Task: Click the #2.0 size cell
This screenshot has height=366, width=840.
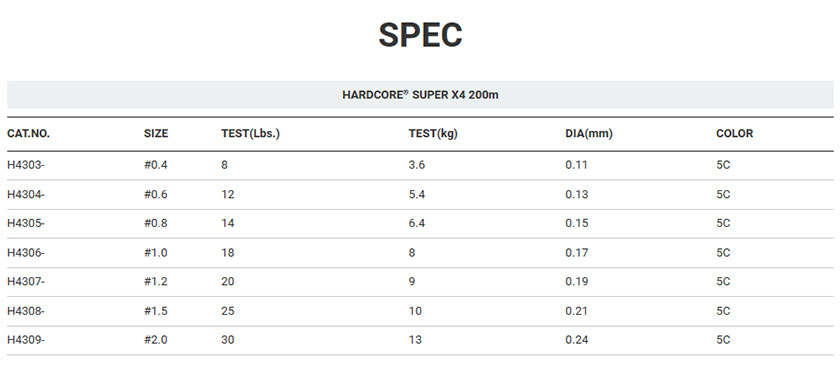Action: (x=156, y=340)
